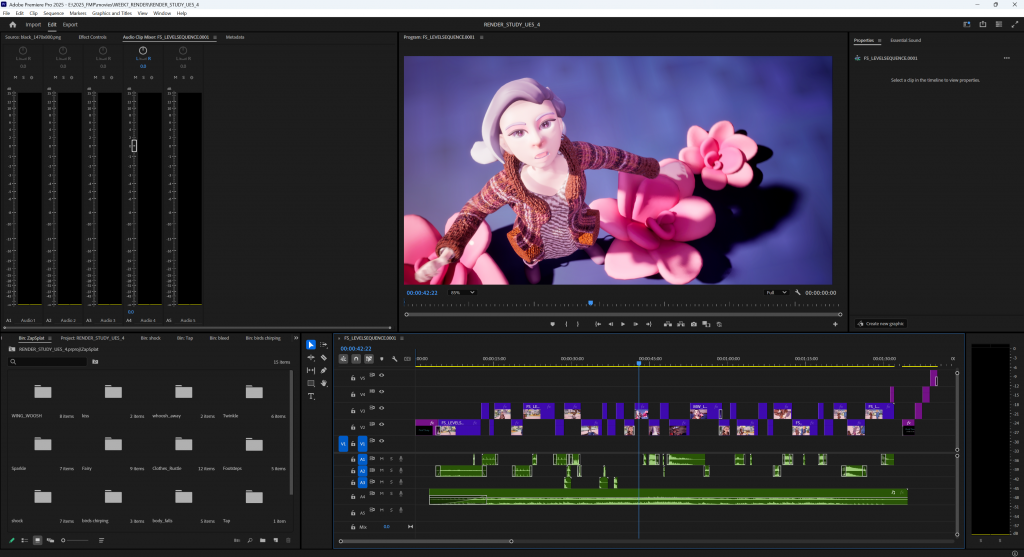Click the New Bin folder icon
The width and height of the screenshot is (1024, 557).
(261, 541)
